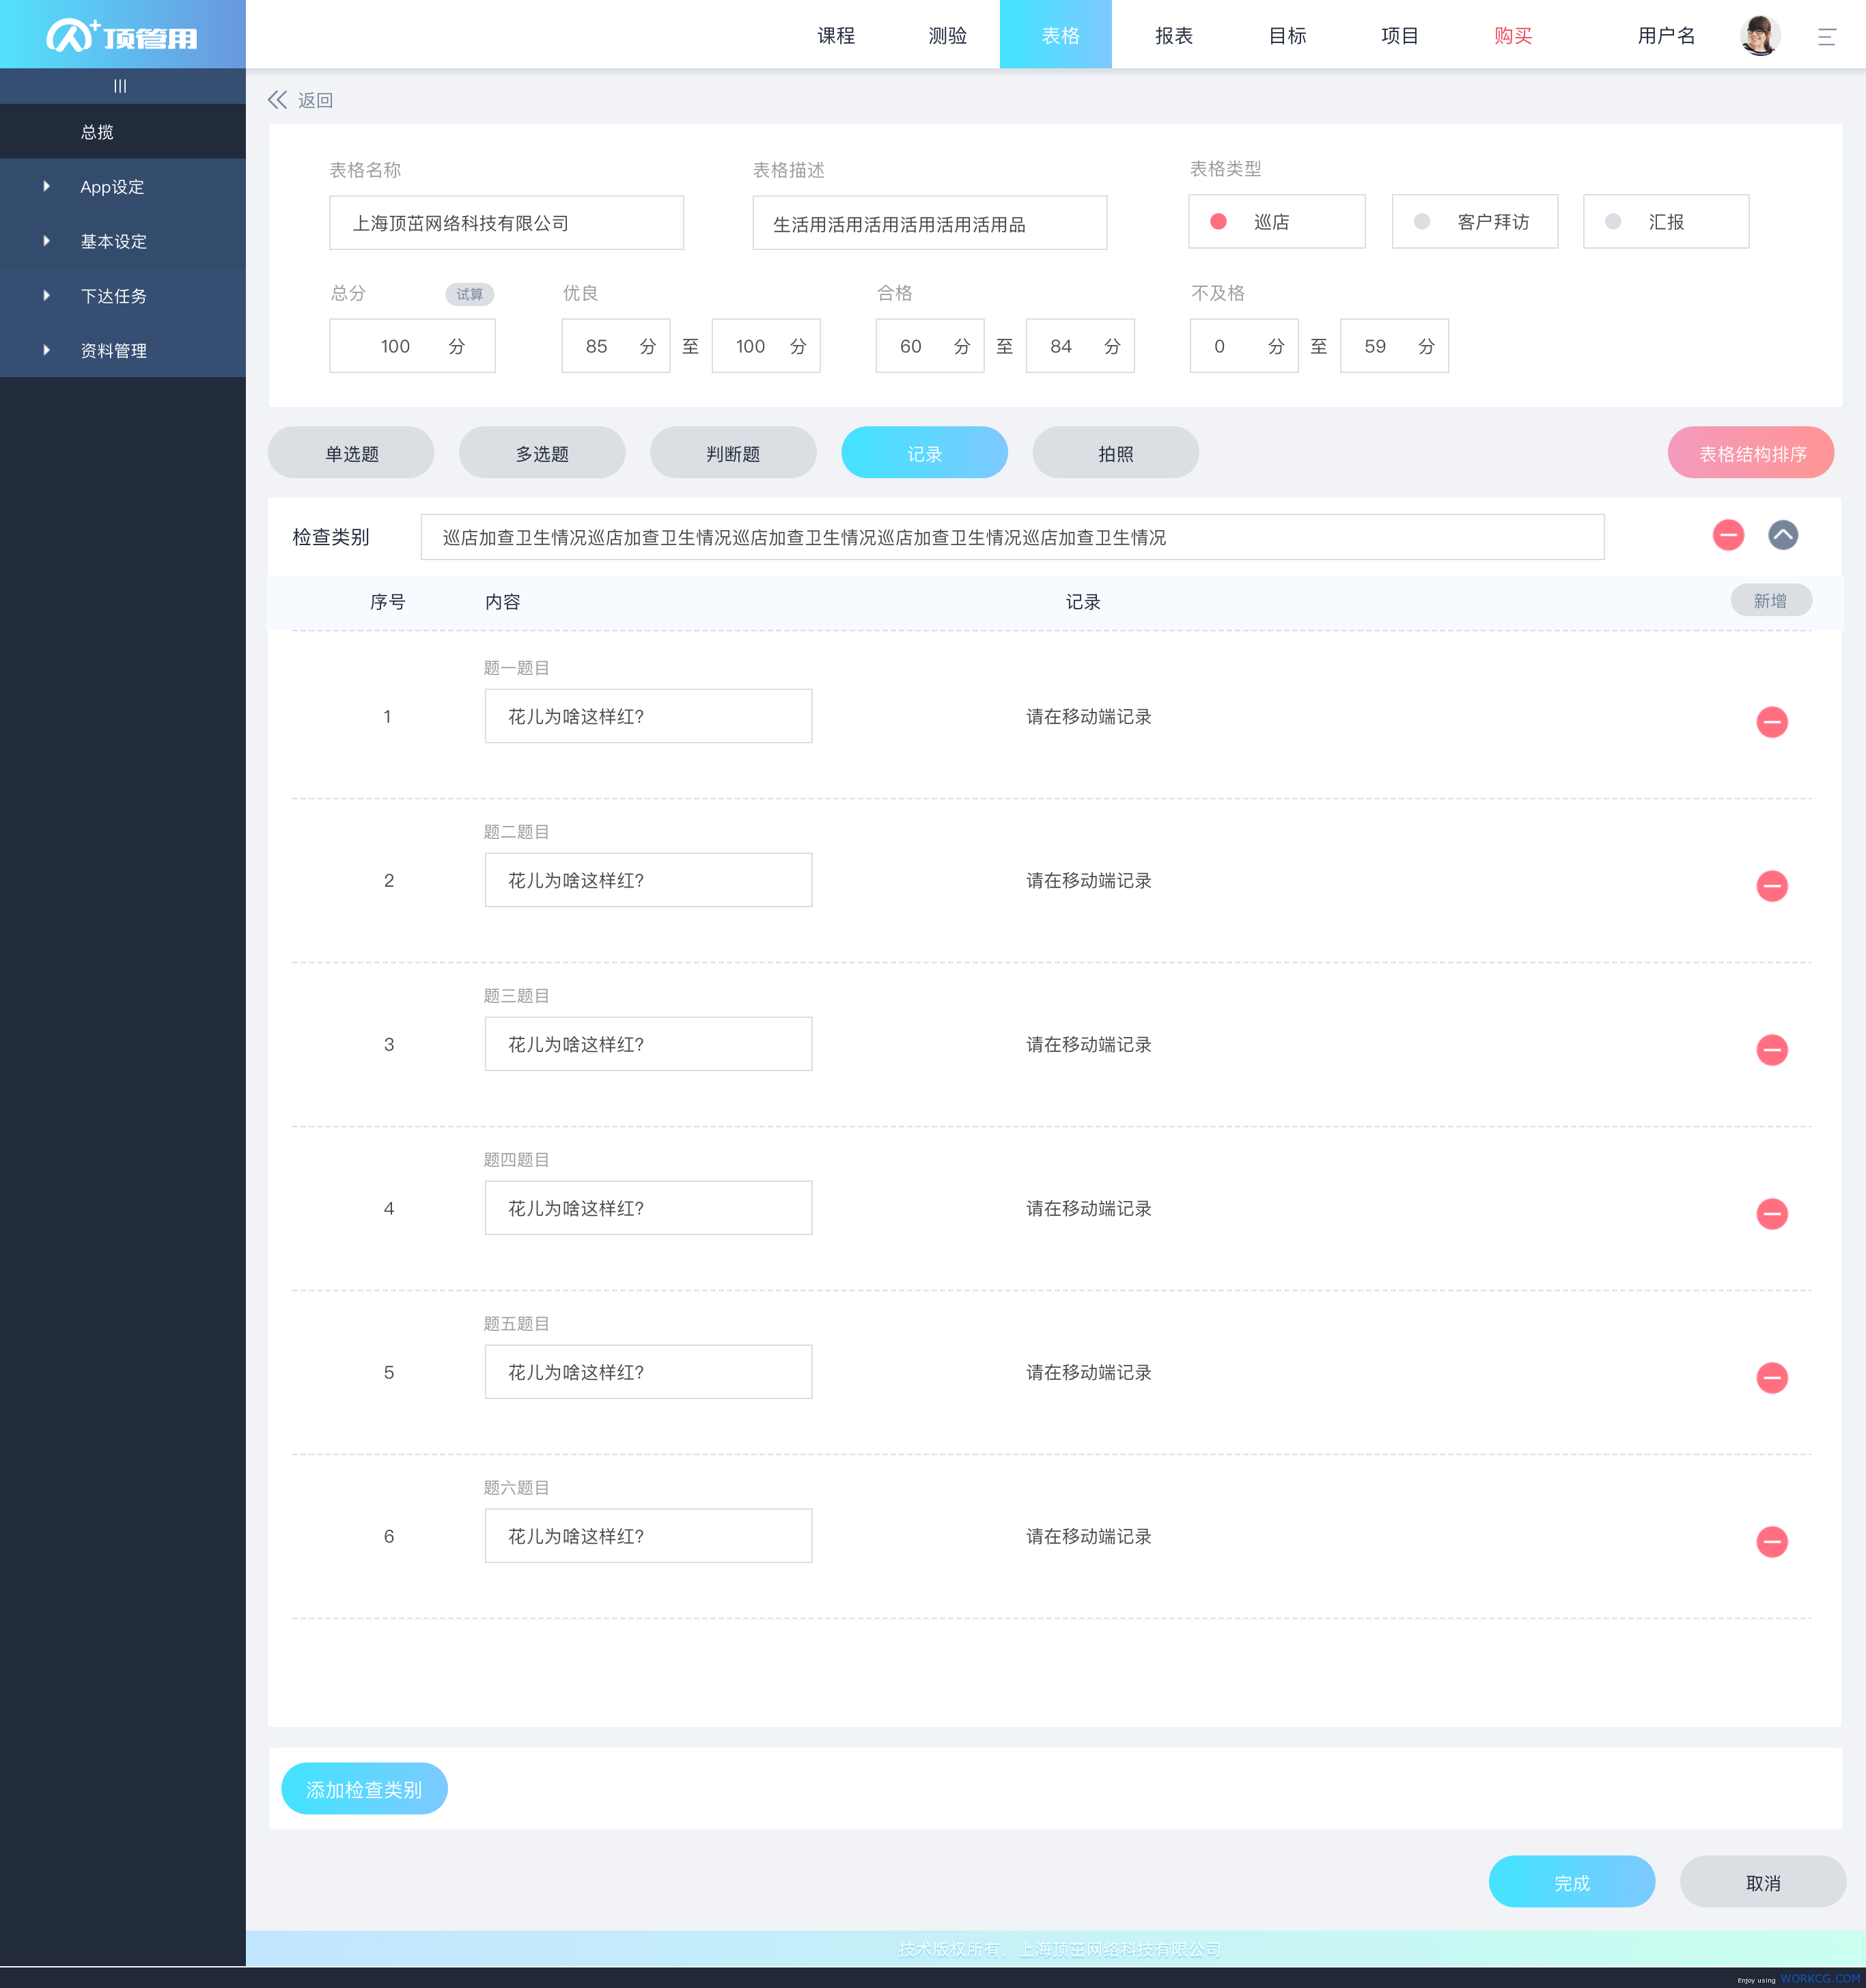Edit the 题六题目 content field
Screen dimensions: 1866x1988
tap(648, 1536)
